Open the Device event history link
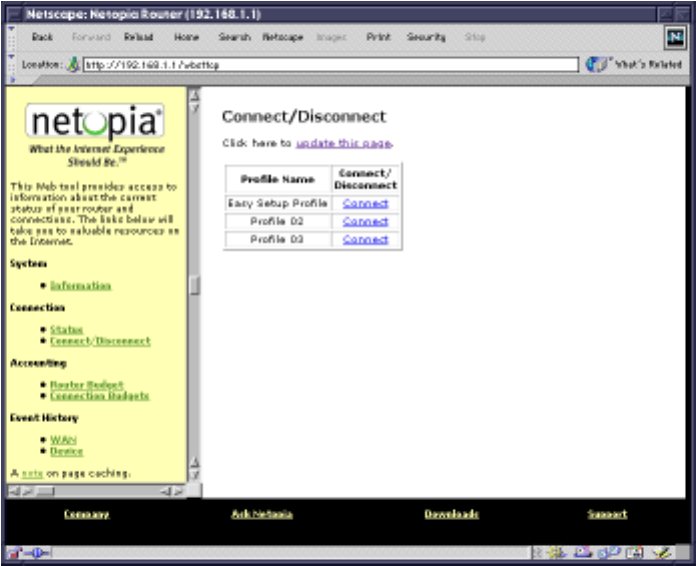Viewport: 696px width, 566px height. pyautogui.click(x=67, y=451)
